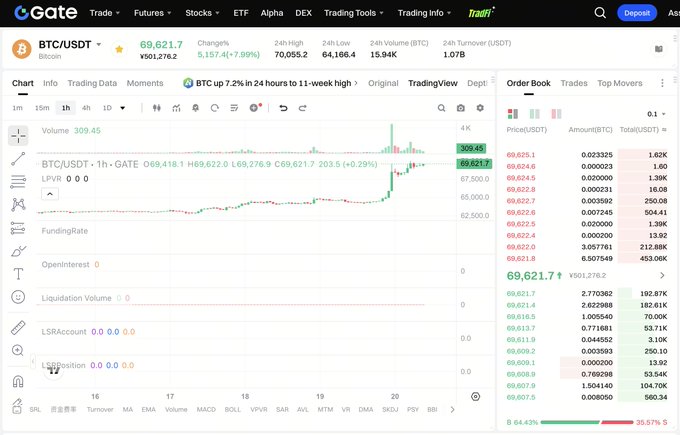
Task: Expand more timeframes dropdown arrow
Action: [x=123, y=108]
